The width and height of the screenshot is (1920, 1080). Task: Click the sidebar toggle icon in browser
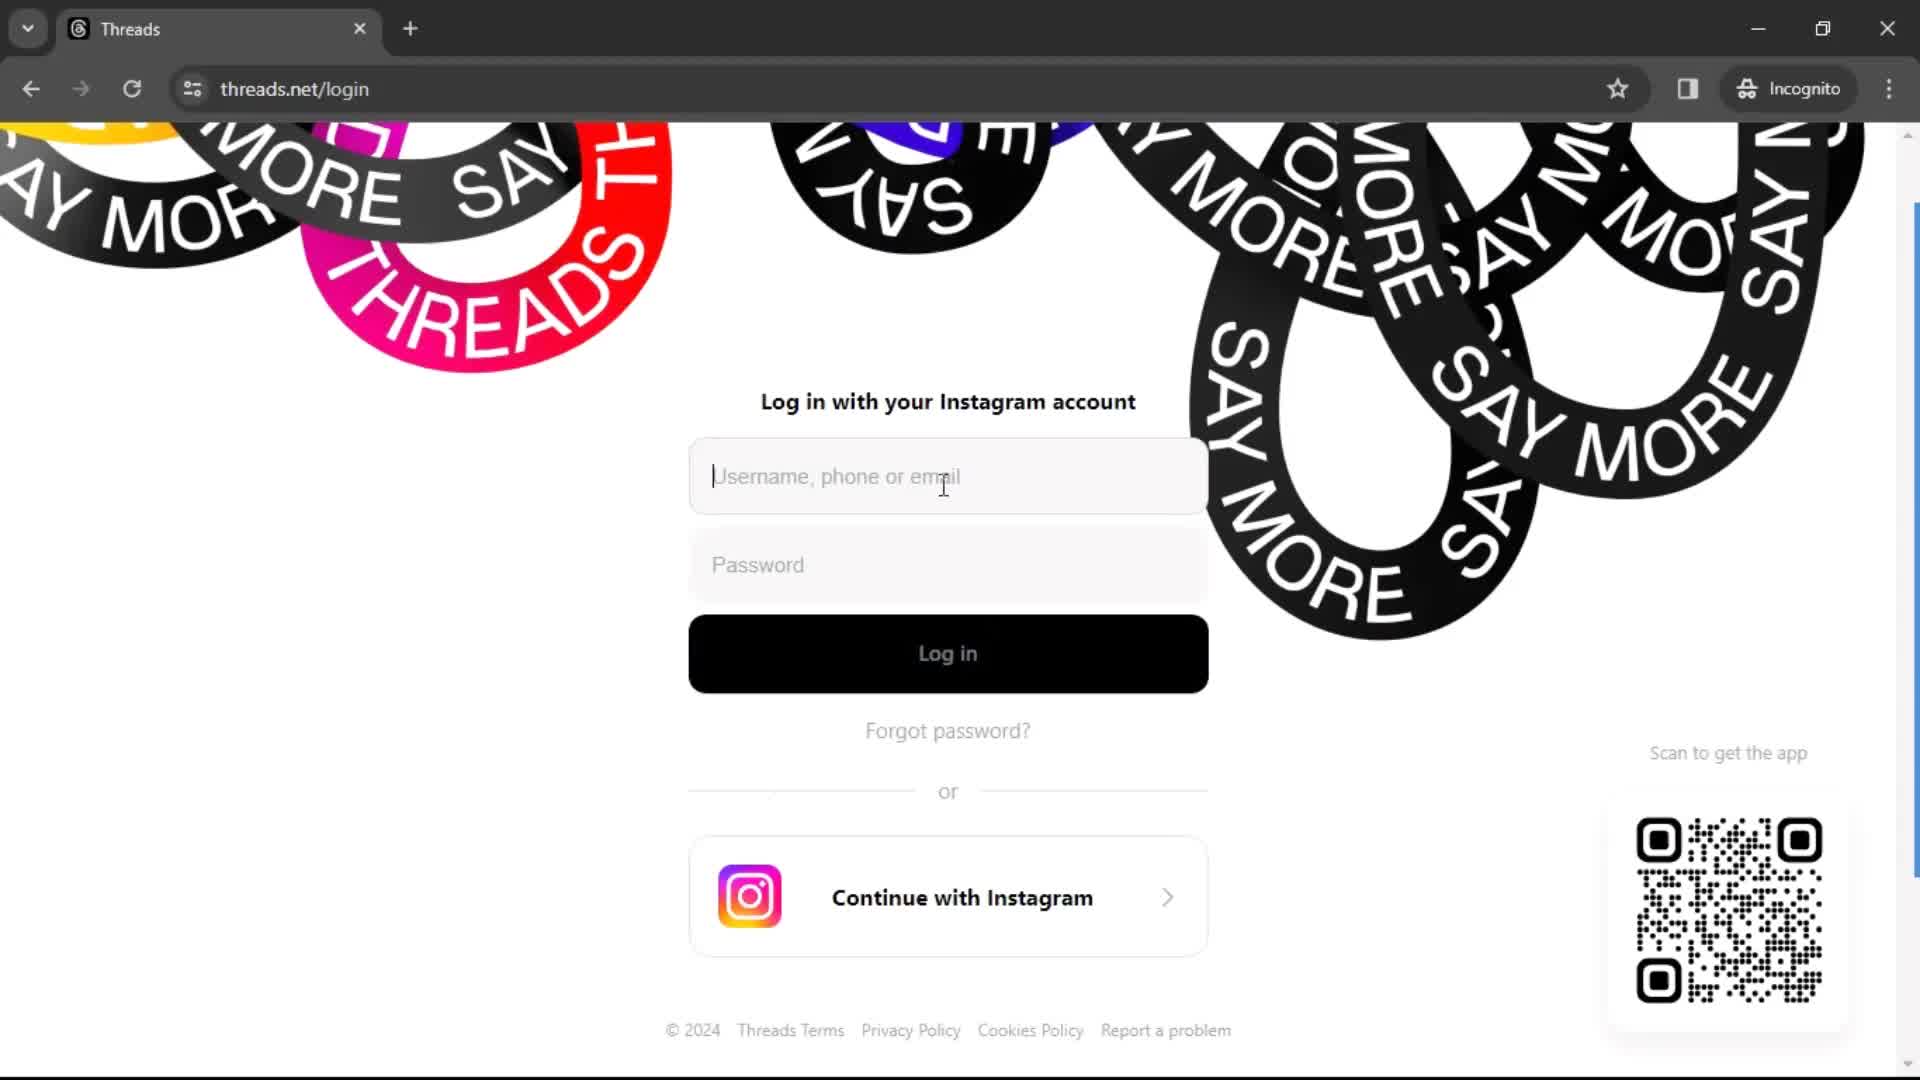click(1691, 88)
